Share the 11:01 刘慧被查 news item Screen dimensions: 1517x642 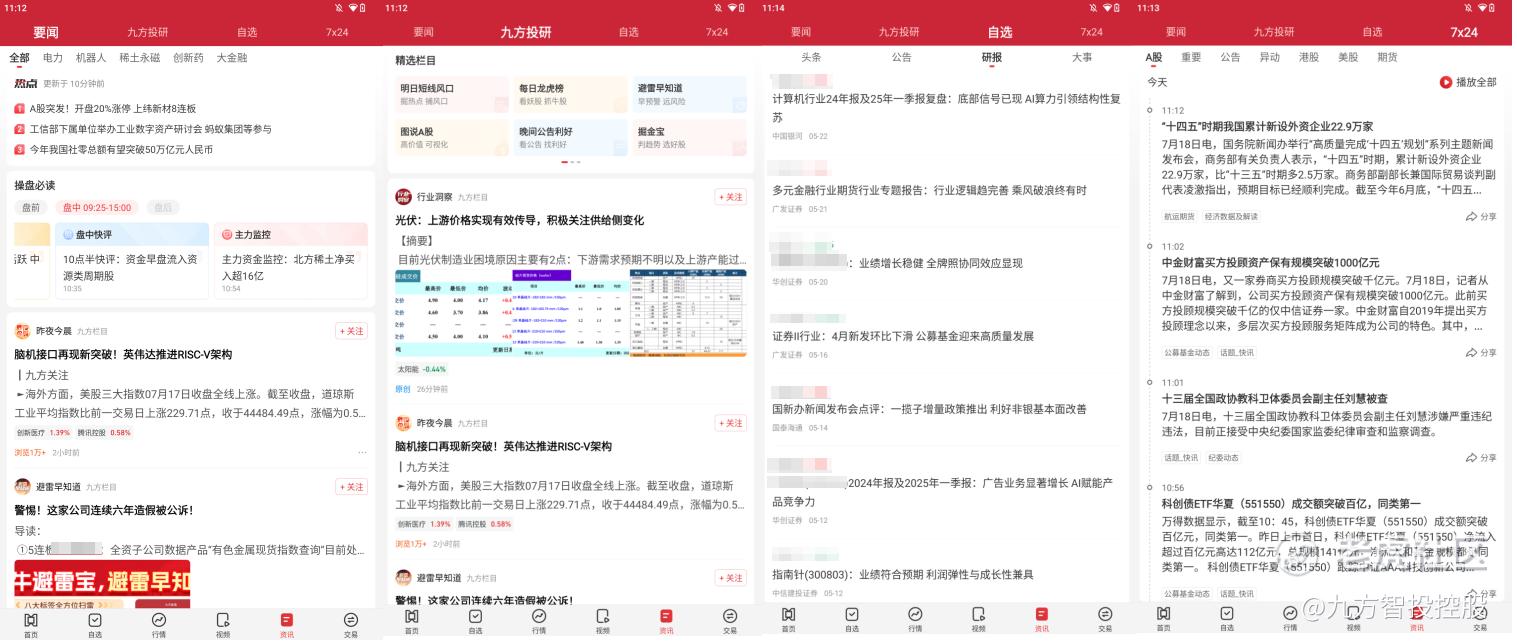click(x=1481, y=458)
